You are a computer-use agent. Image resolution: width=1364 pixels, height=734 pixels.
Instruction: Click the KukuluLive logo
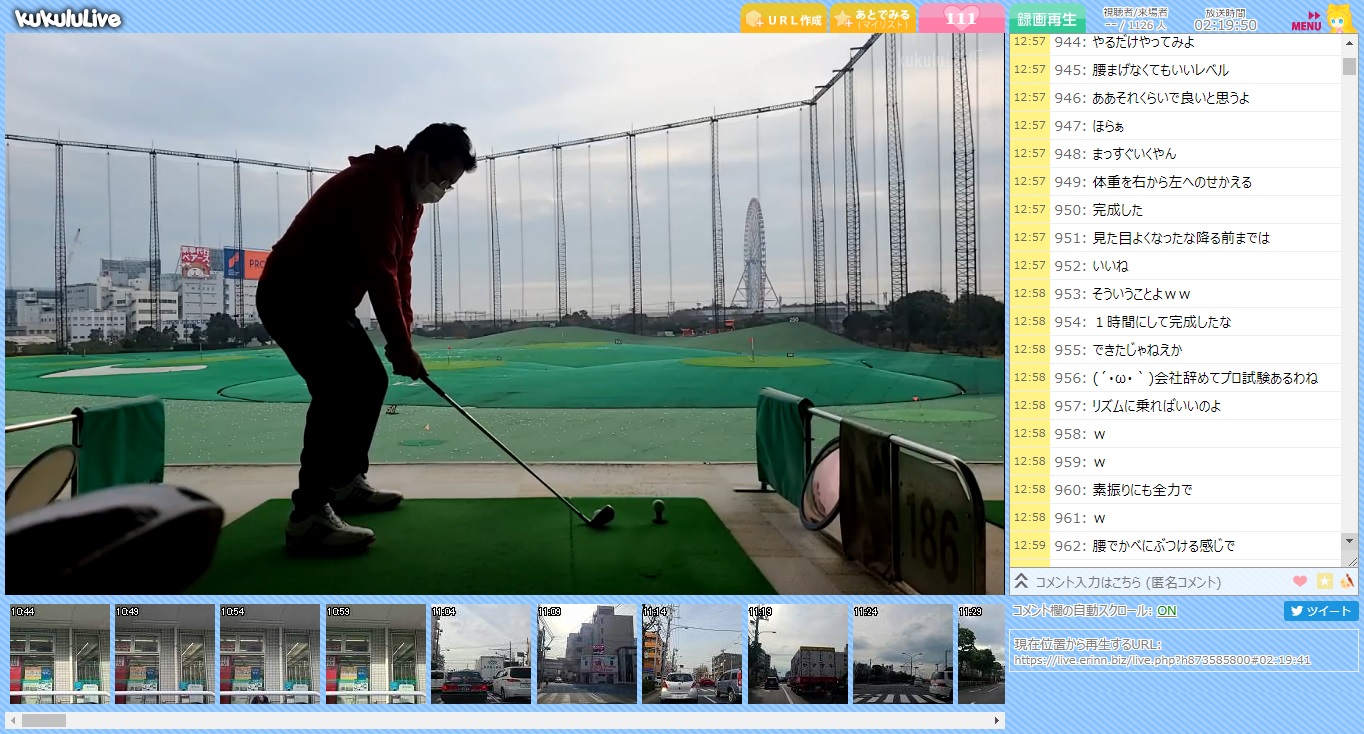coord(68,19)
